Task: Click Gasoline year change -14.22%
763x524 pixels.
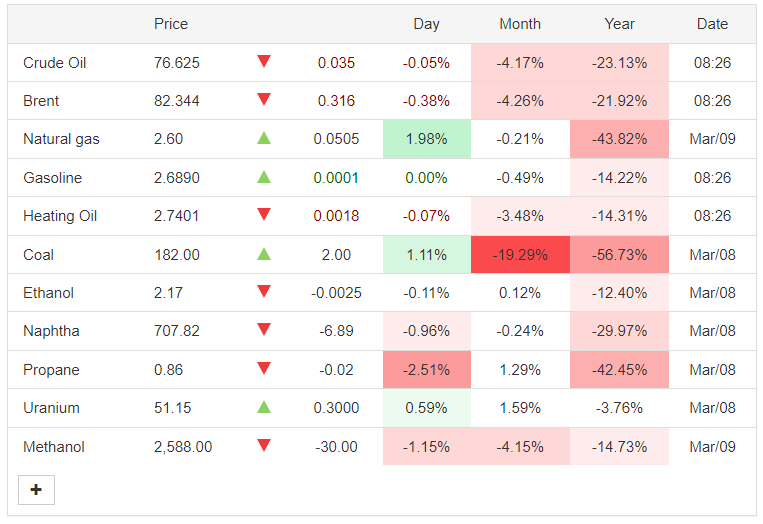Action: (619, 178)
